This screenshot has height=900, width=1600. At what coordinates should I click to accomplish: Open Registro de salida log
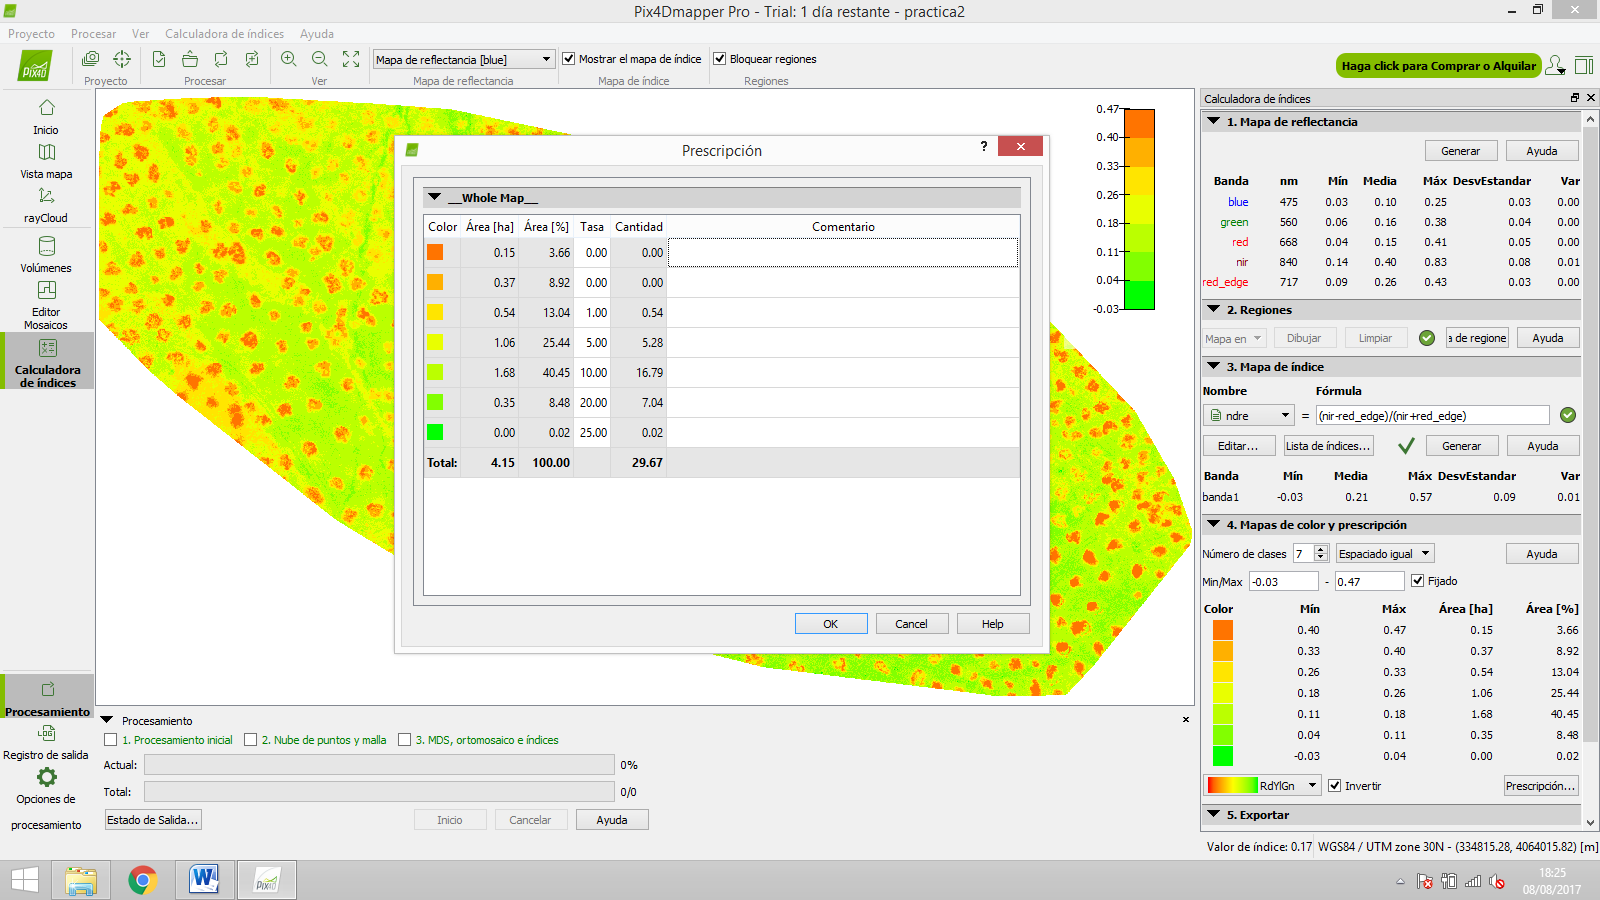click(x=46, y=742)
